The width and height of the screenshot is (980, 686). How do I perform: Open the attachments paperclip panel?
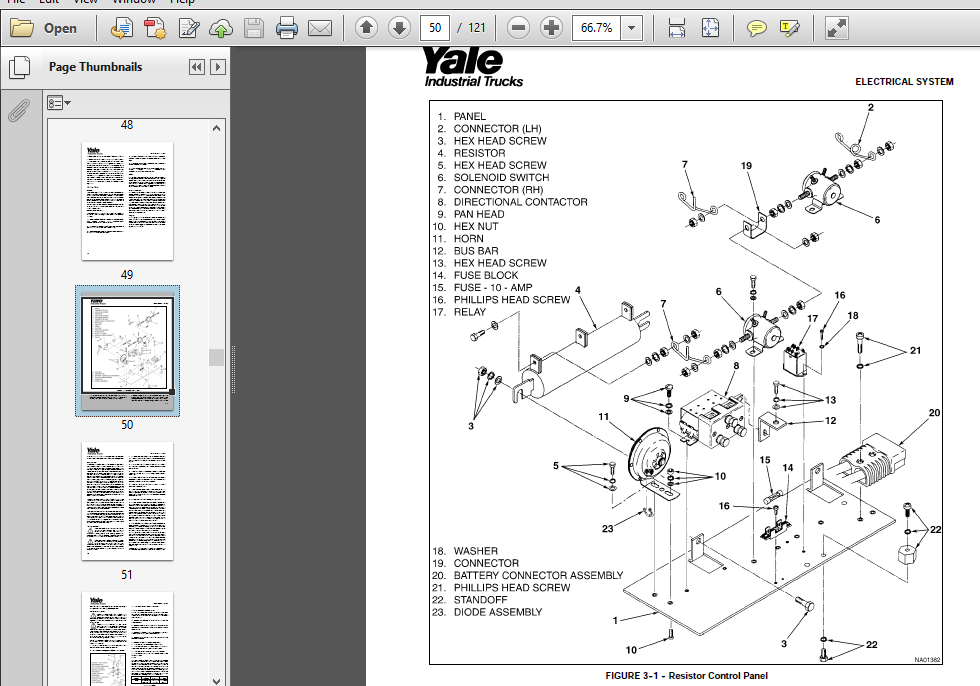[x=19, y=111]
